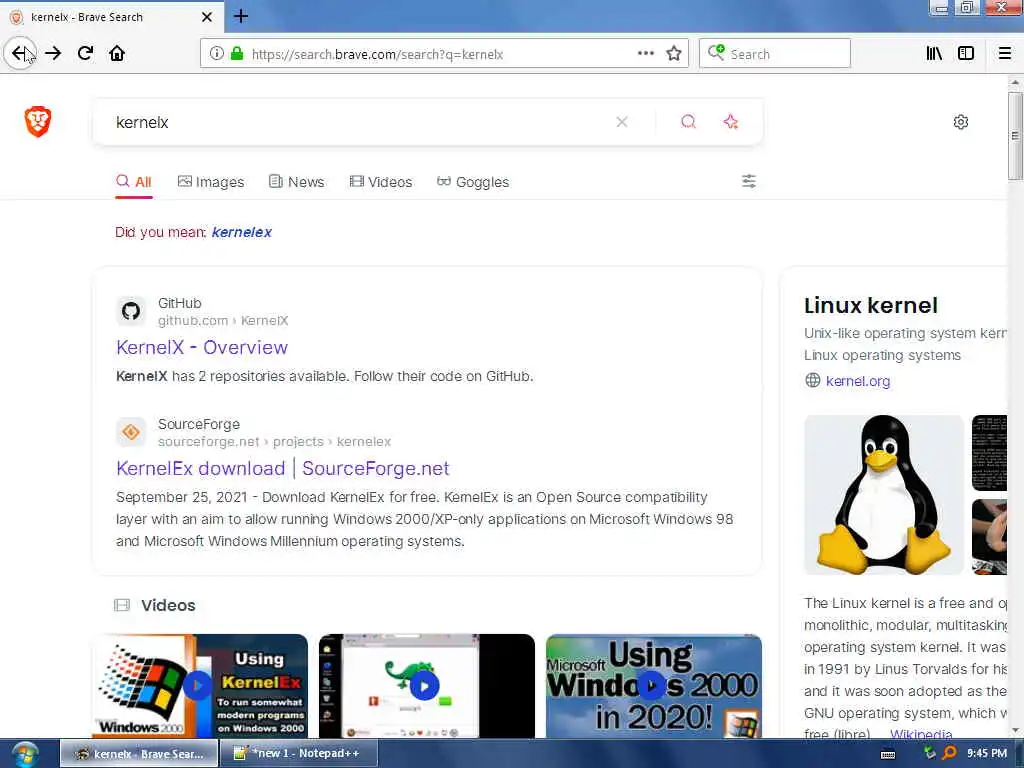Show site information icon in address bar
The height and width of the screenshot is (768, 1024).
[x=217, y=54]
